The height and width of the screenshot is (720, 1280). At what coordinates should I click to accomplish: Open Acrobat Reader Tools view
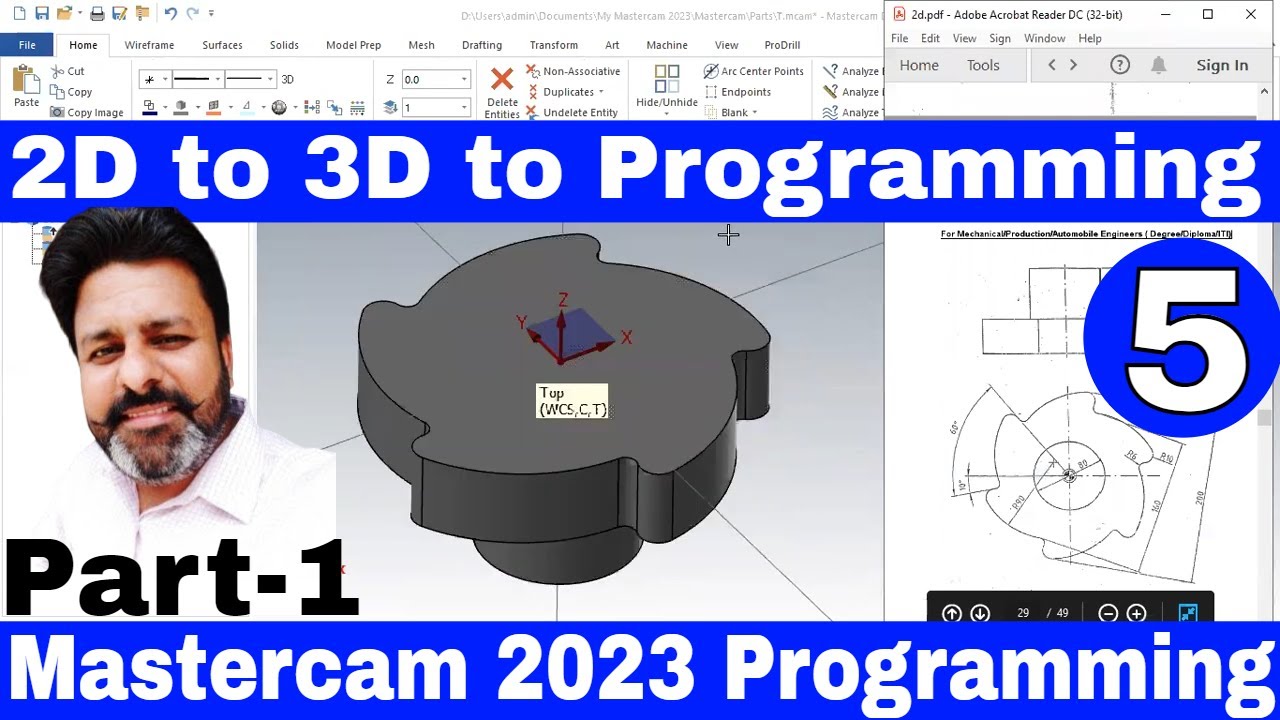(983, 65)
